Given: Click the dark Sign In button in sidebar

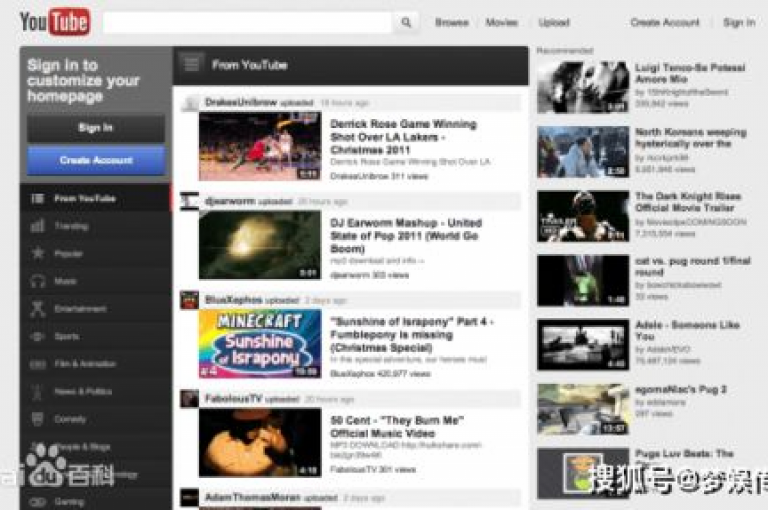Looking at the screenshot, I should (x=96, y=128).
